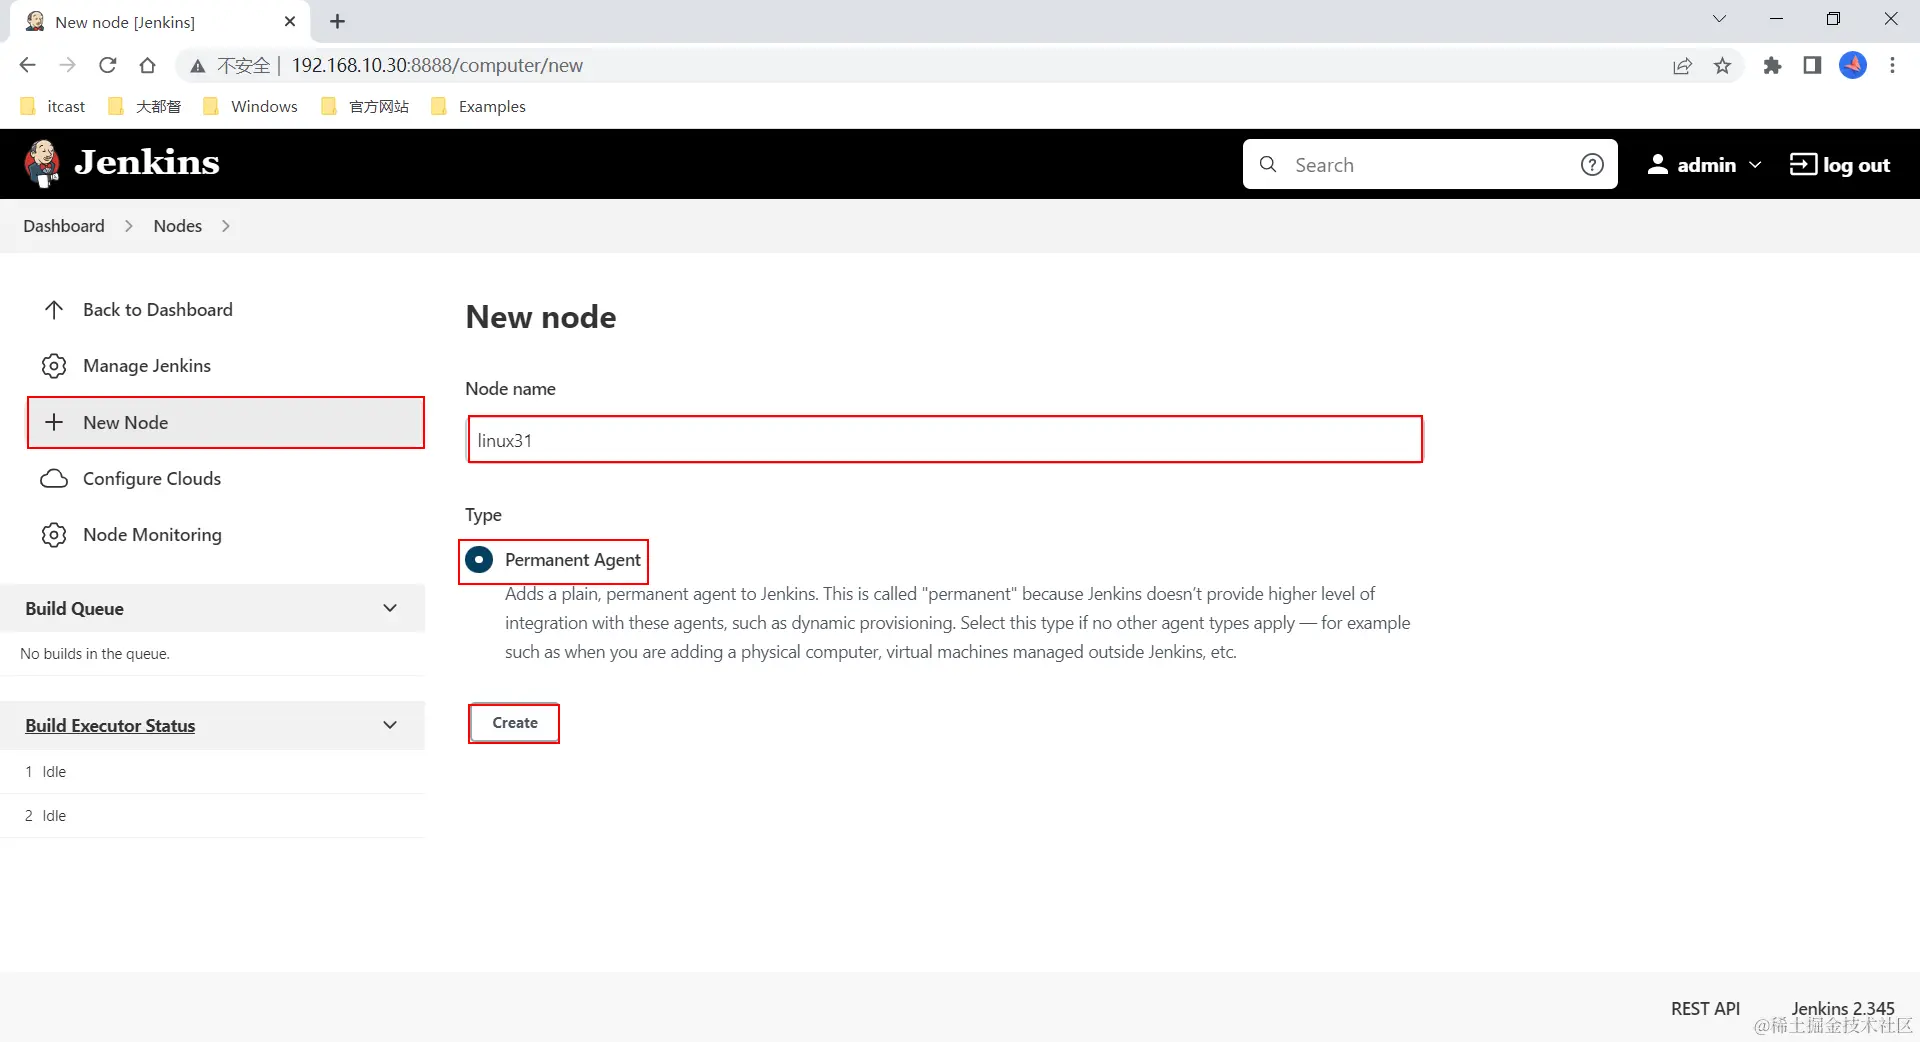Click 'No builds in the queue.' text

tap(95, 654)
